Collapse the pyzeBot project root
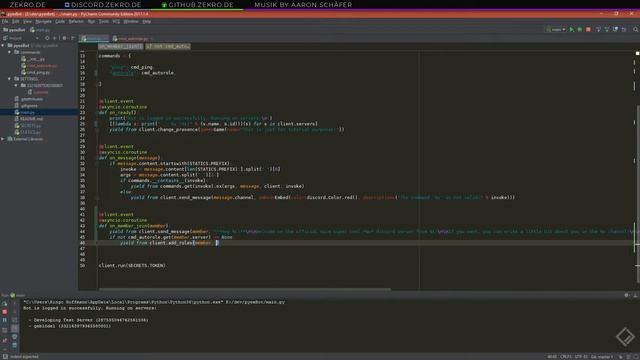Screen dimensions: 640x360 click(3, 45)
